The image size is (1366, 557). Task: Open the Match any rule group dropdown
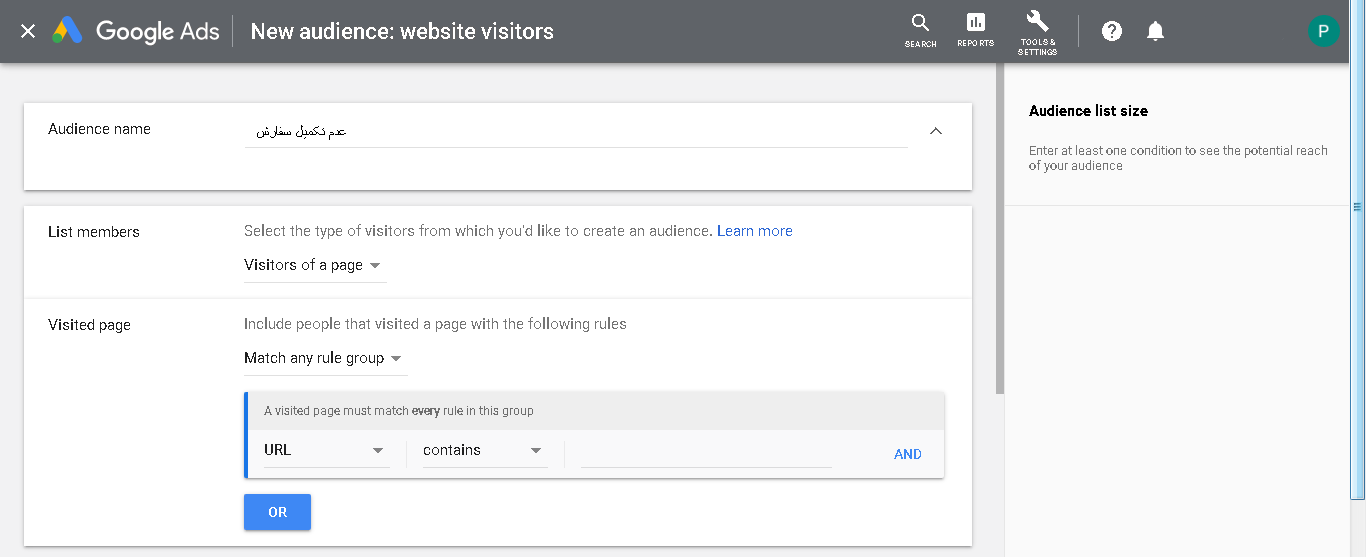pos(325,358)
